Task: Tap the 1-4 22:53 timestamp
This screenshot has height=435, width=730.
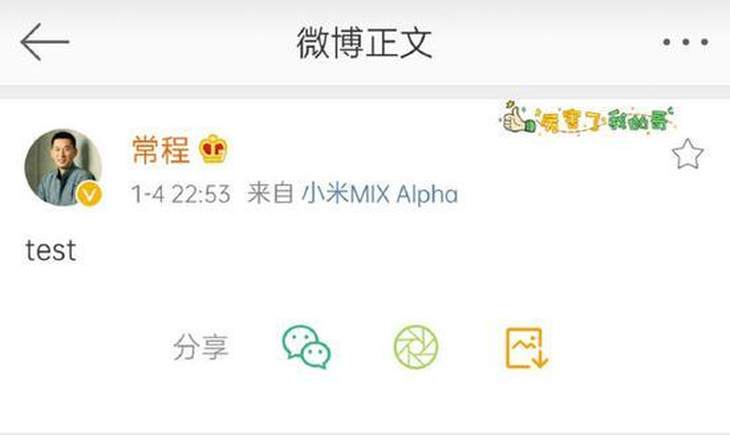Action: (181, 194)
